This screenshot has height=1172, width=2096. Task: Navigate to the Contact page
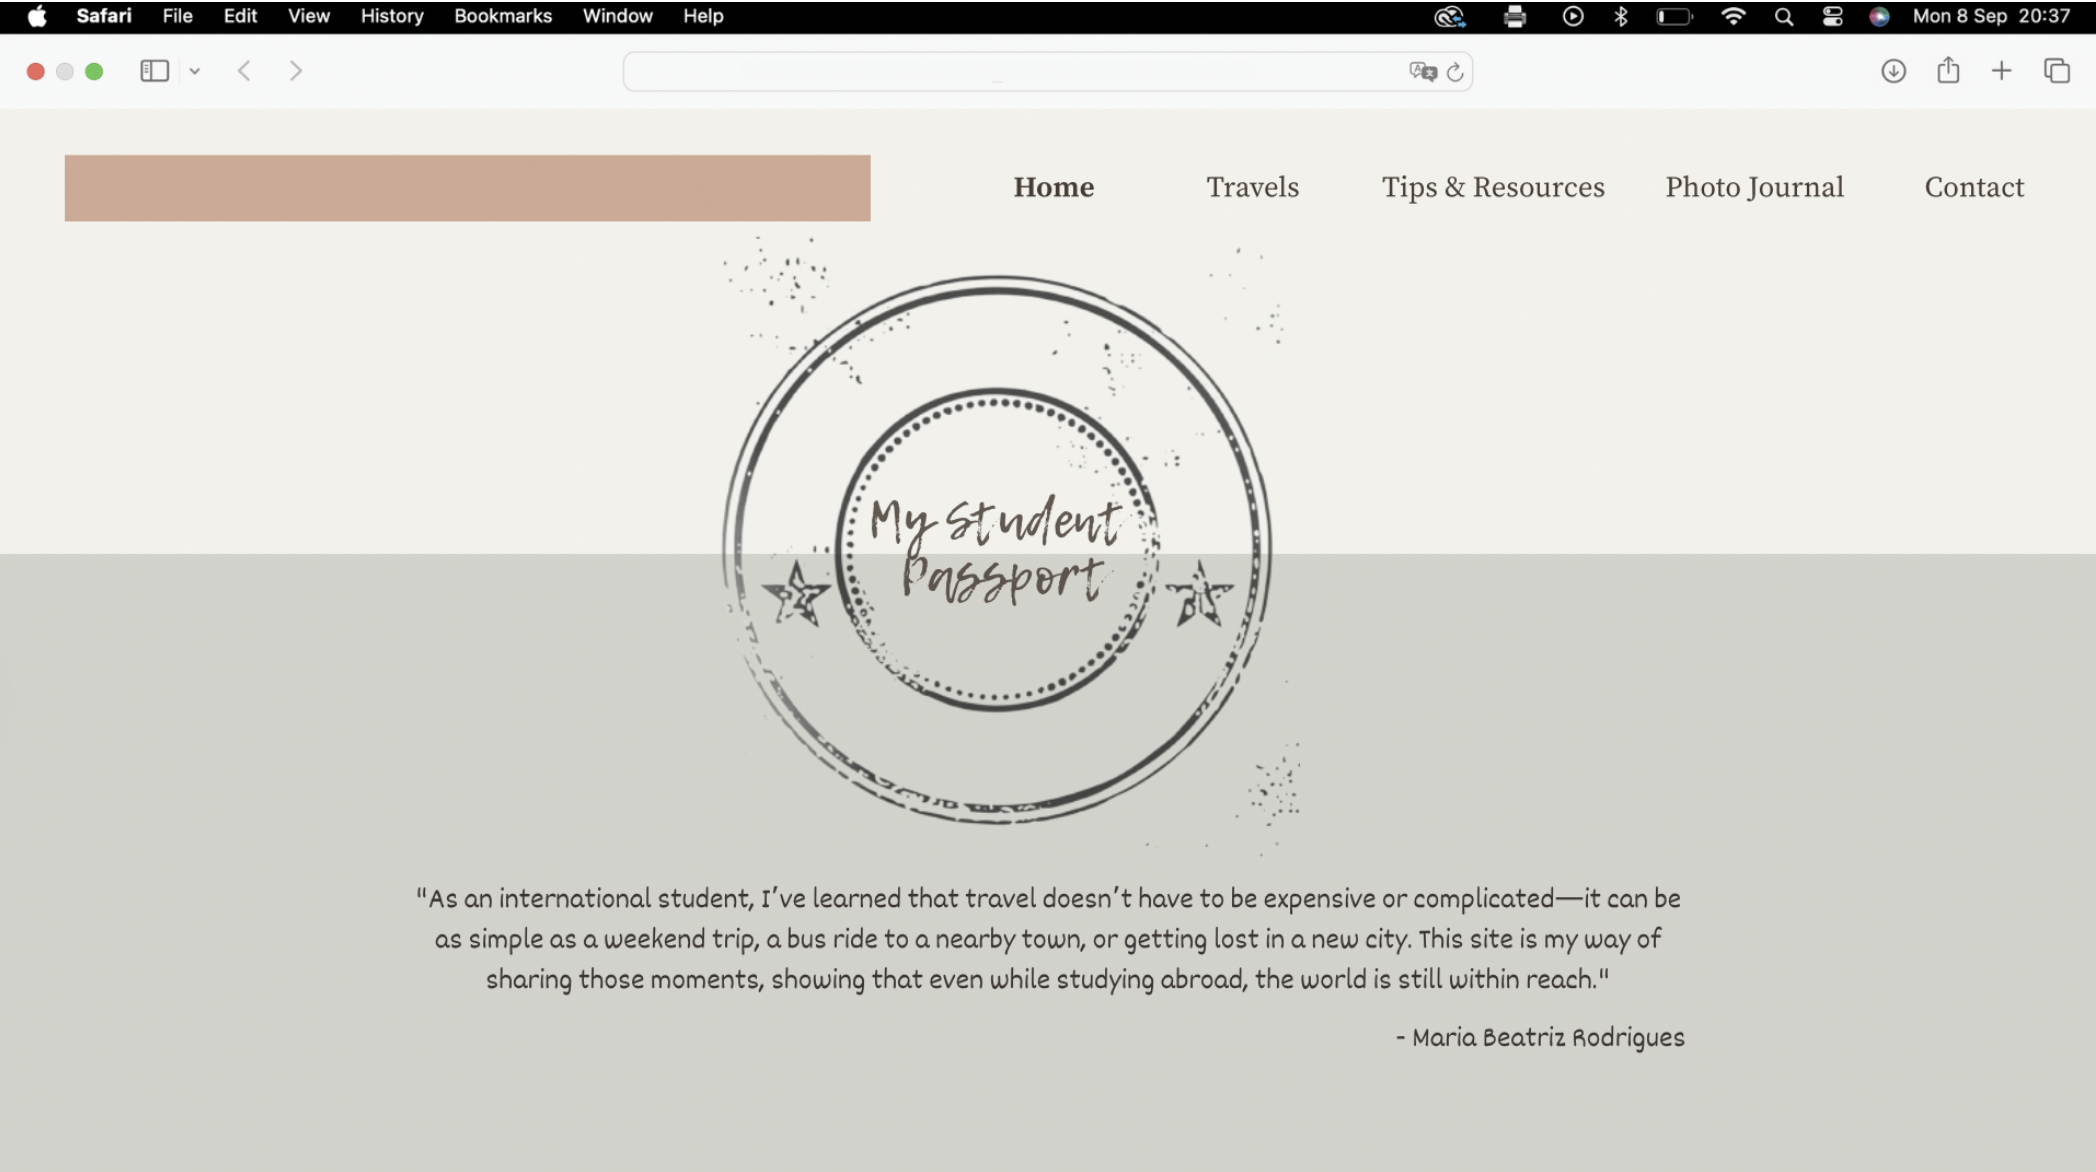tap(1973, 187)
